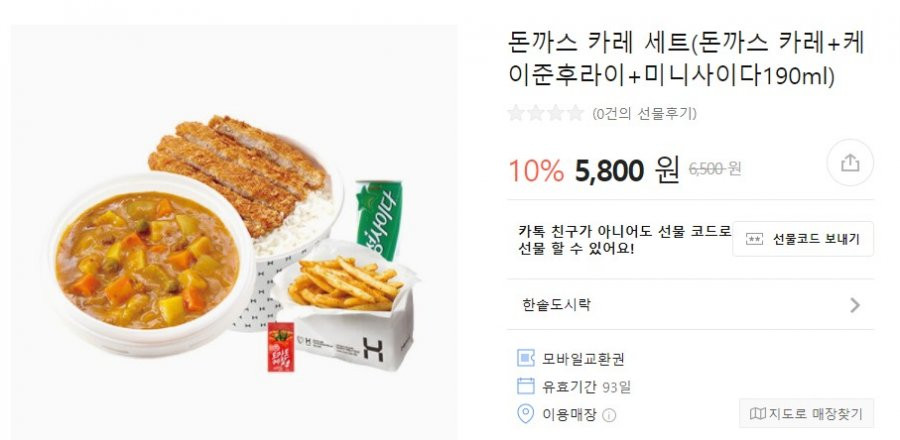The image size is (900, 440).
Task: Click the share icon button
Action: click(x=850, y=163)
